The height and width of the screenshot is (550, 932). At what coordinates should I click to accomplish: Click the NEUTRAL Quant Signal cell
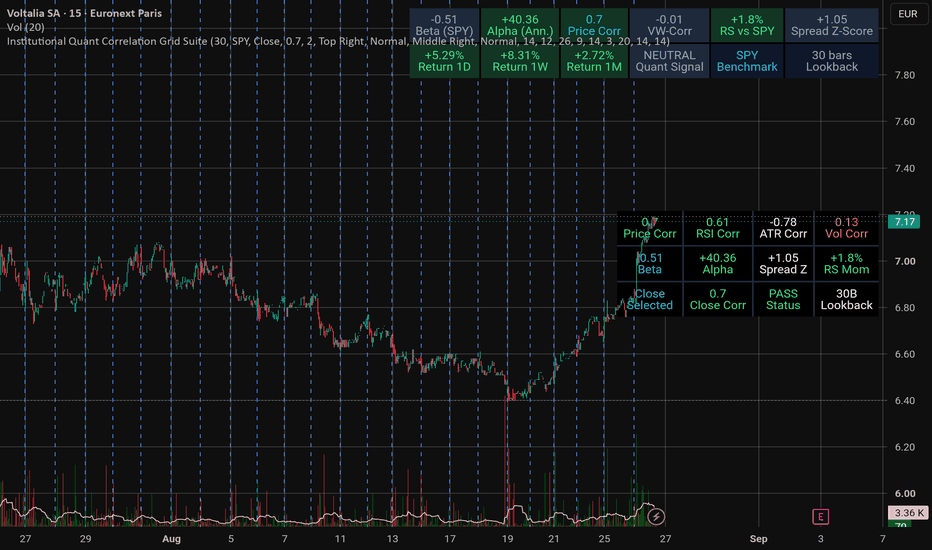(x=669, y=61)
